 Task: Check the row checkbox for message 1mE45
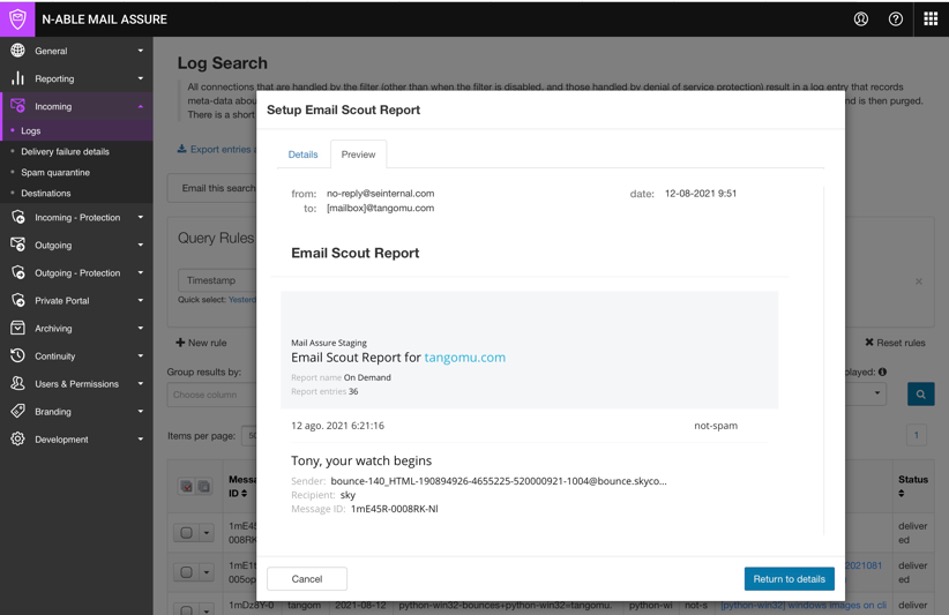point(187,532)
